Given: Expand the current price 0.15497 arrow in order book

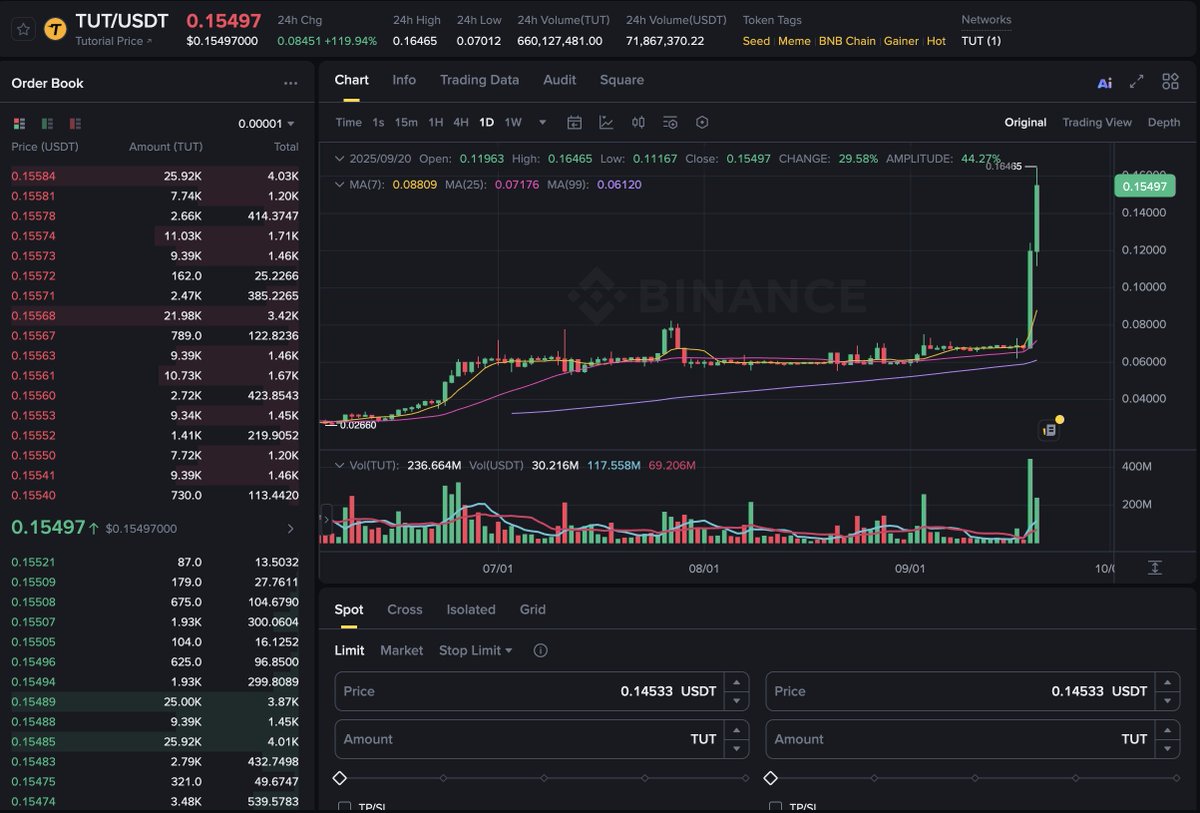Looking at the screenshot, I should point(291,528).
